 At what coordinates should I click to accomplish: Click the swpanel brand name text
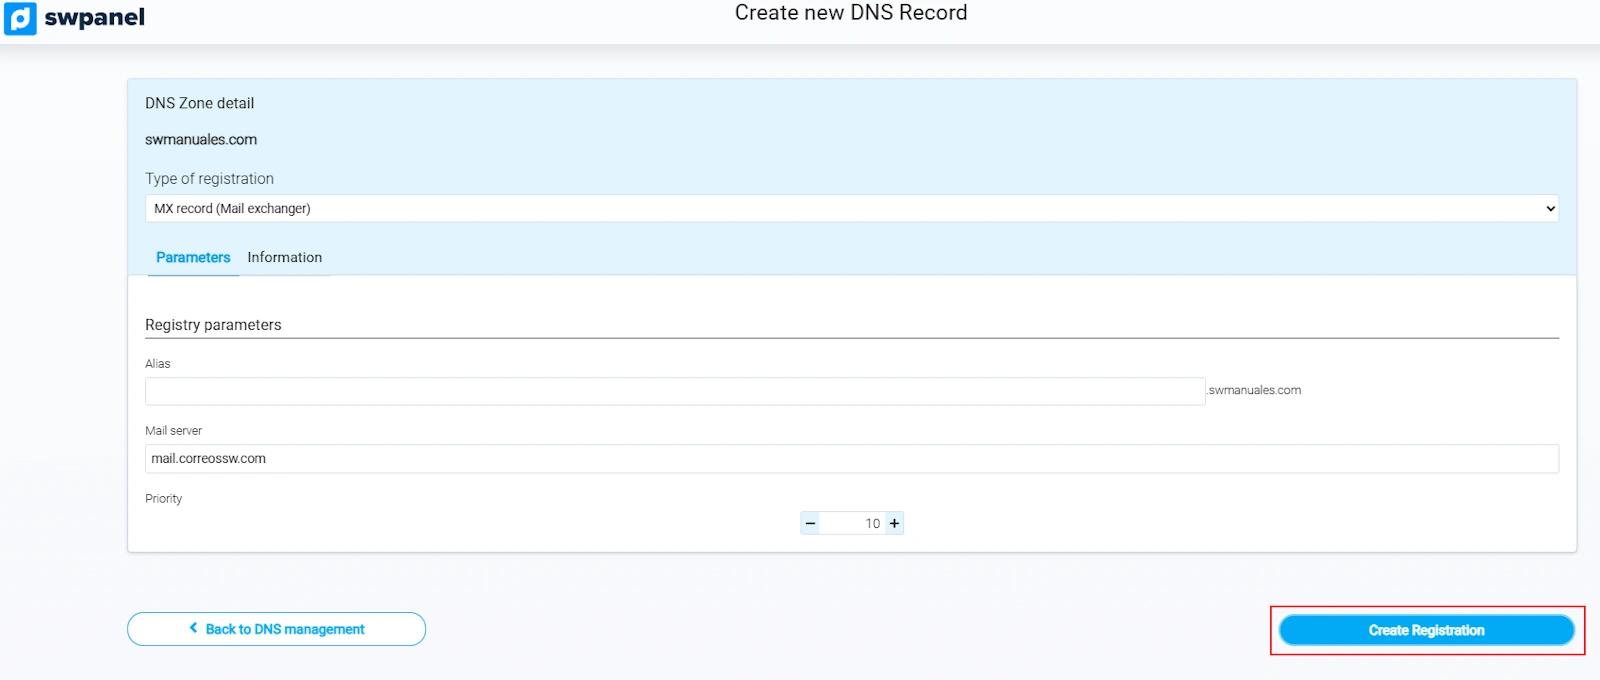point(94,18)
